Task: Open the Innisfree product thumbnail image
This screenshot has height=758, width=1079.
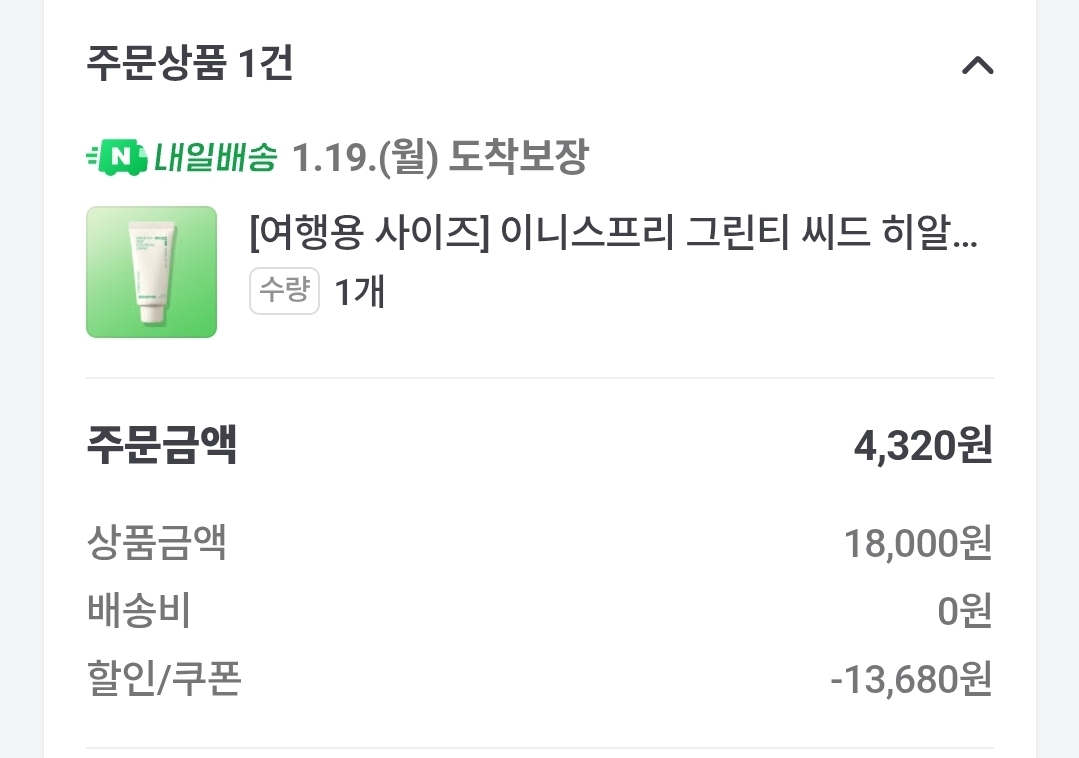Action: click(x=151, y=272)
